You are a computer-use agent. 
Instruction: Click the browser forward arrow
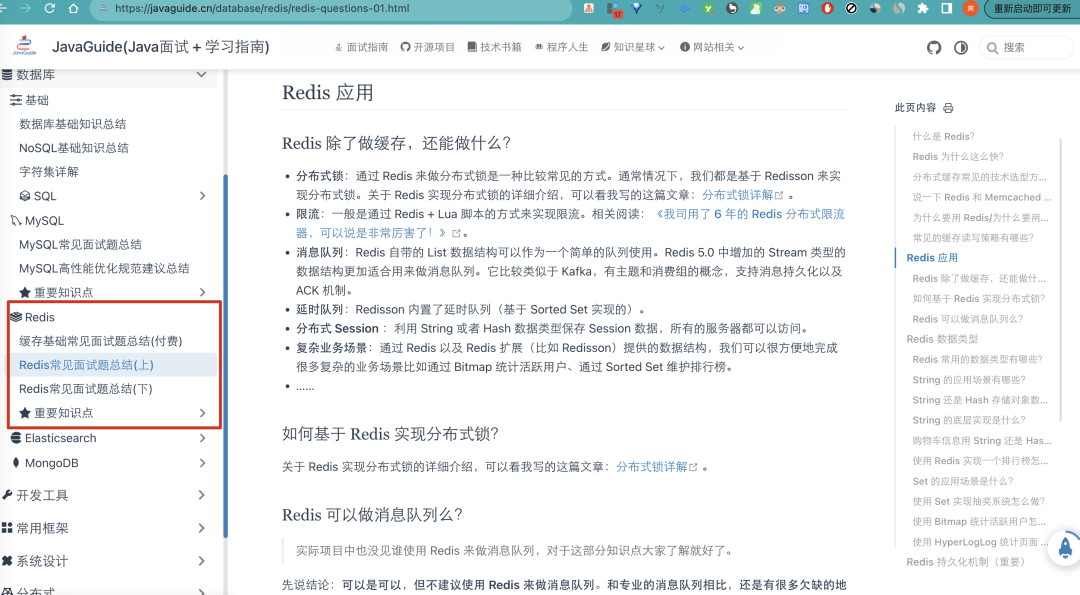(25, 8)
